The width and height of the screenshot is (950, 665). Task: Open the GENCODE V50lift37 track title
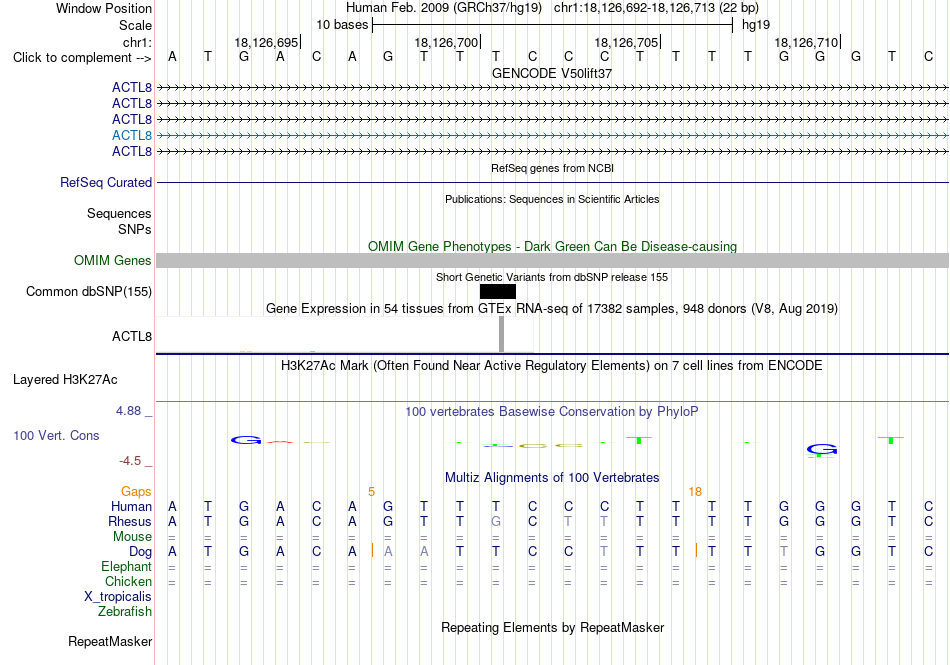click(x=552, y=73)
